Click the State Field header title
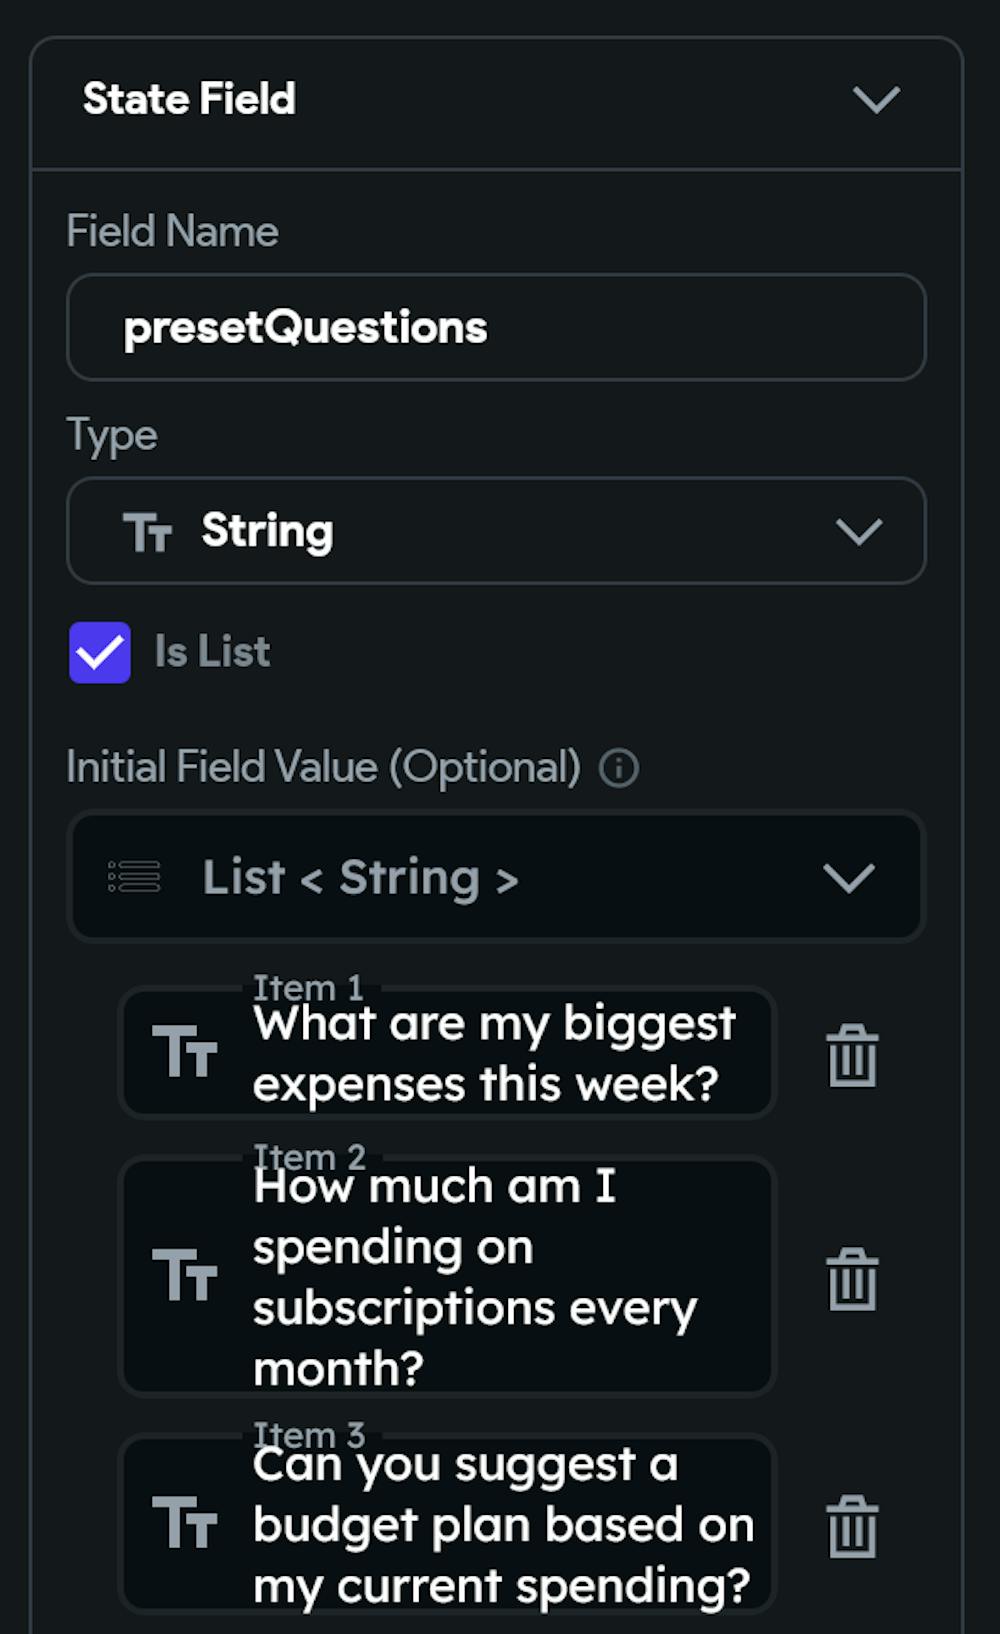The image size is (1000, 1634). [x=189, y=99]
